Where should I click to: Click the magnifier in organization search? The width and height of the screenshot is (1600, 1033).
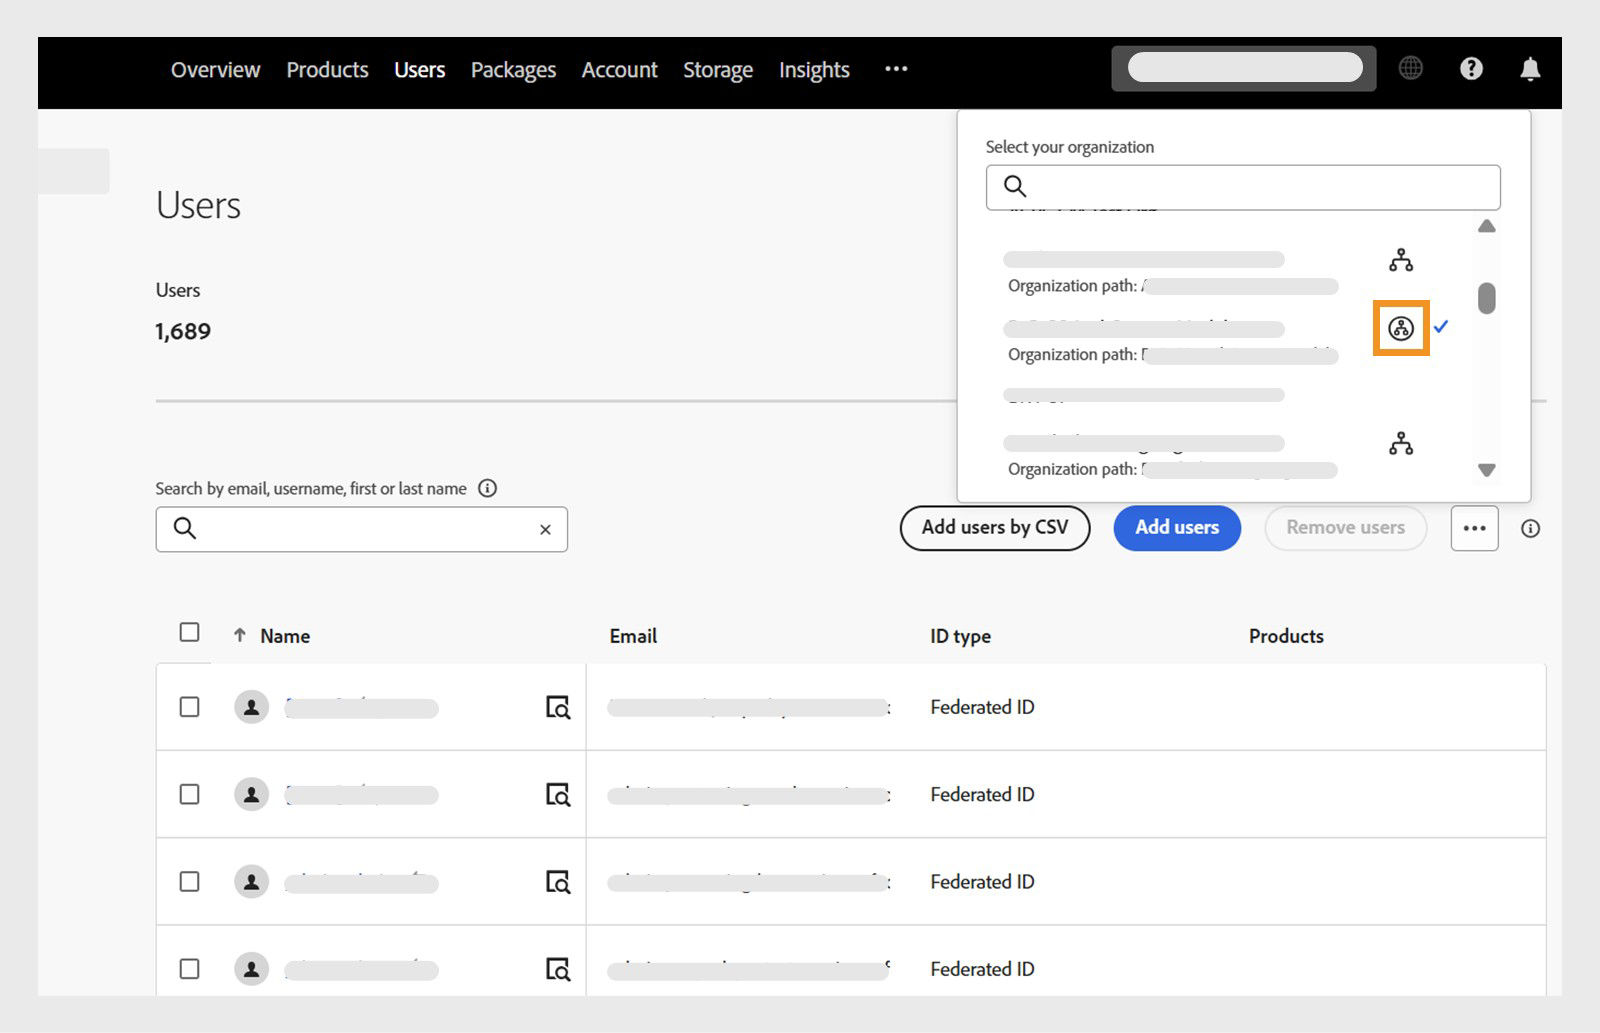pos(1015,186)
